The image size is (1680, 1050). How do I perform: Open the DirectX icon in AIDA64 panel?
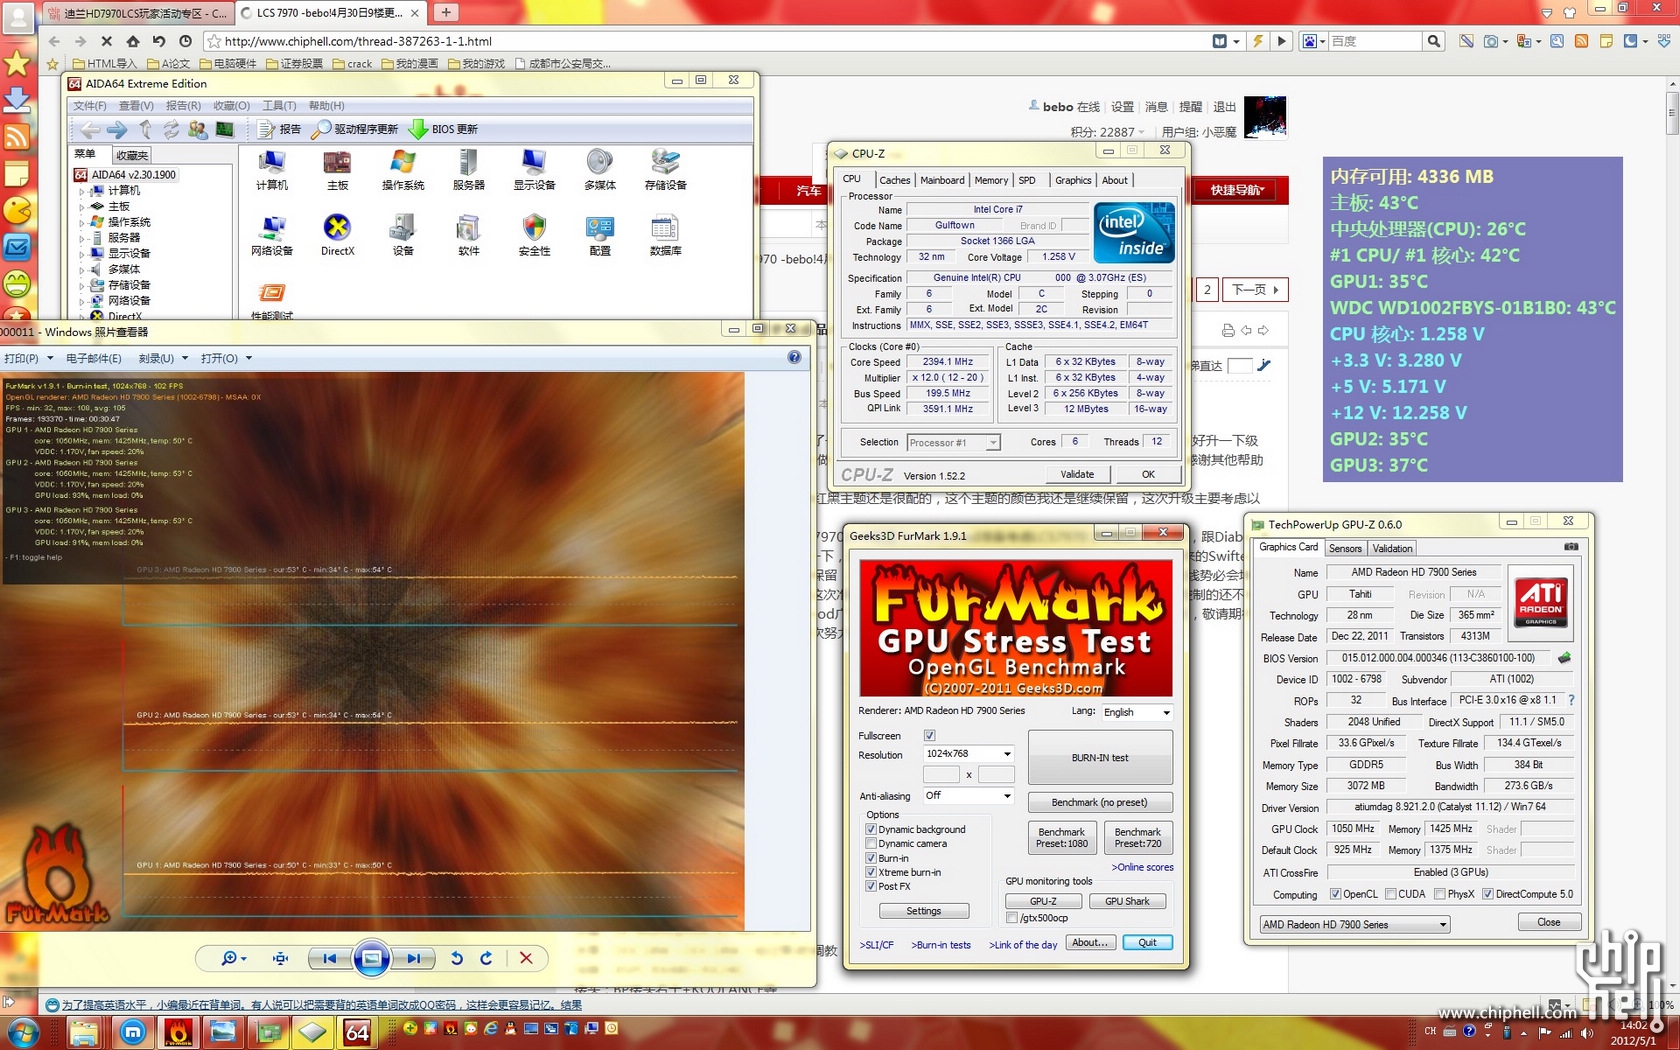tap(337, 236)
